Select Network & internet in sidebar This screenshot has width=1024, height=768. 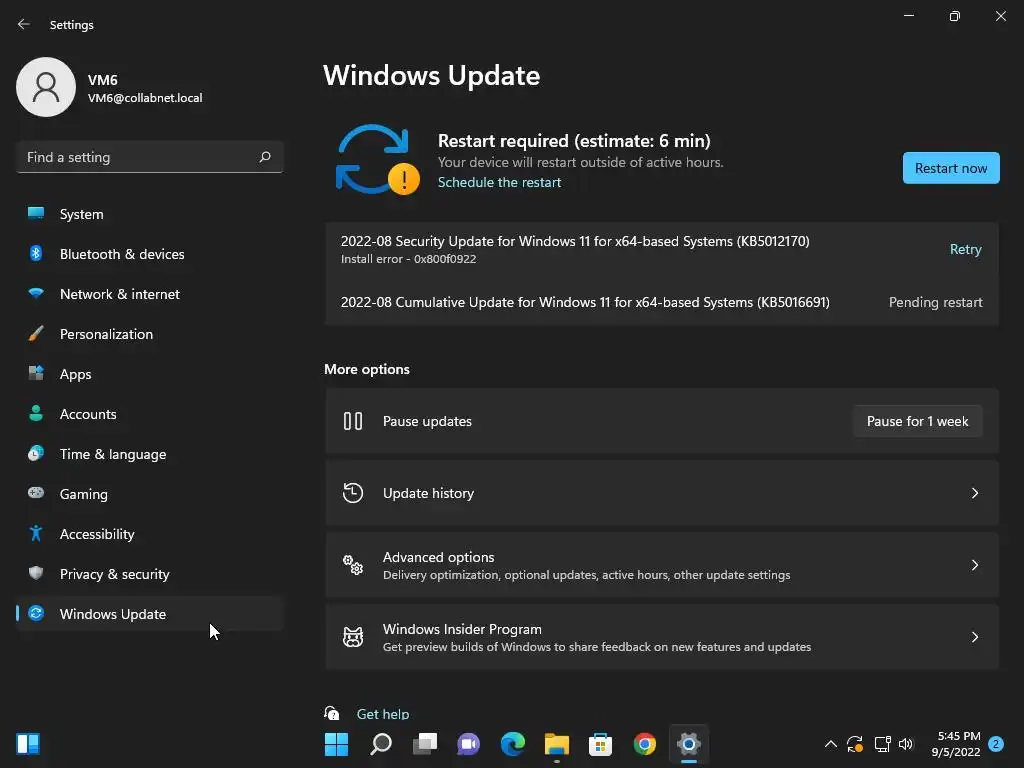tap(150, 294)
